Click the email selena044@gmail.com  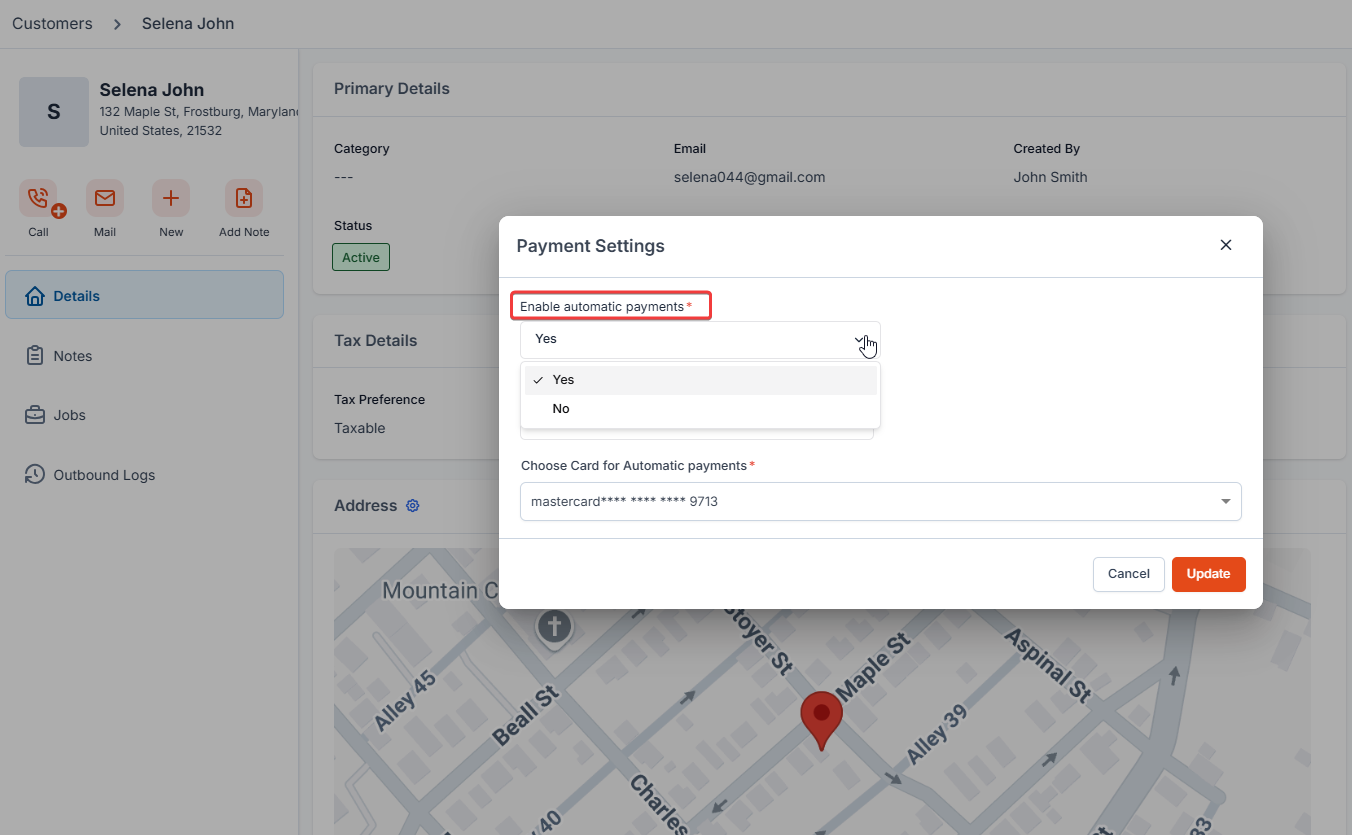749,177
